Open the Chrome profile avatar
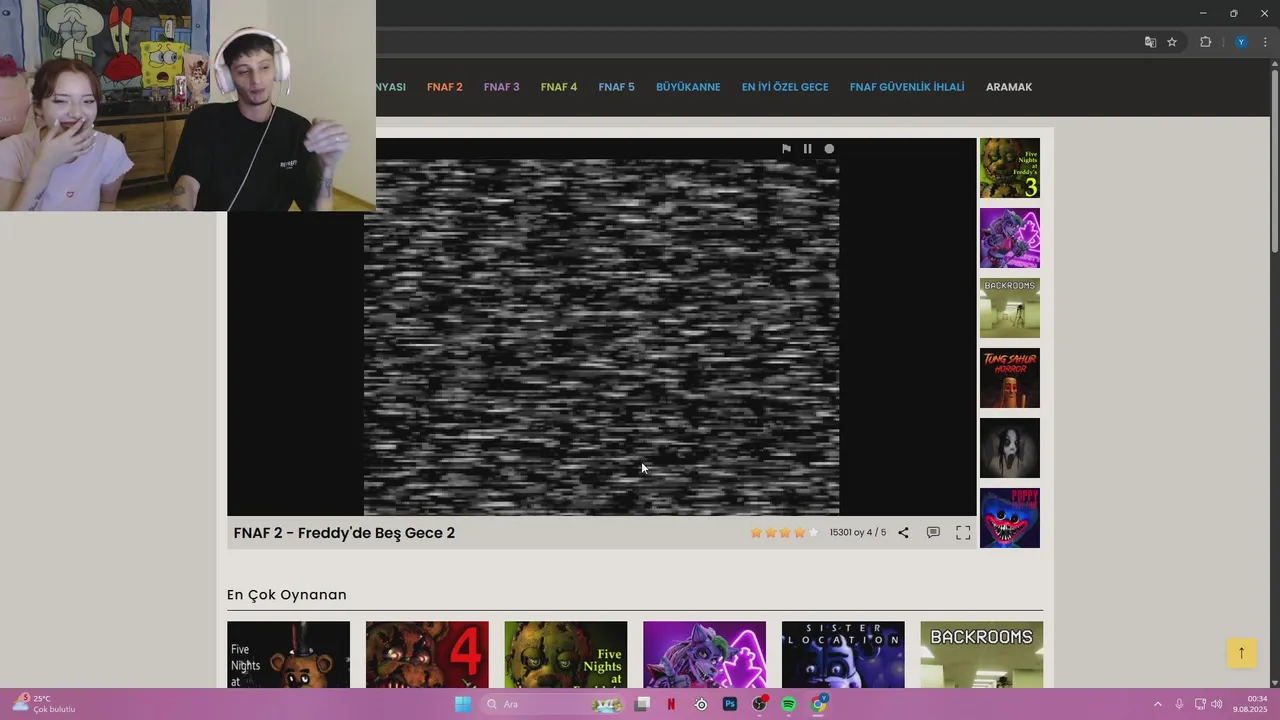Image resolution: width=1280 pixels, height=720 pixels. [1241, 42]
